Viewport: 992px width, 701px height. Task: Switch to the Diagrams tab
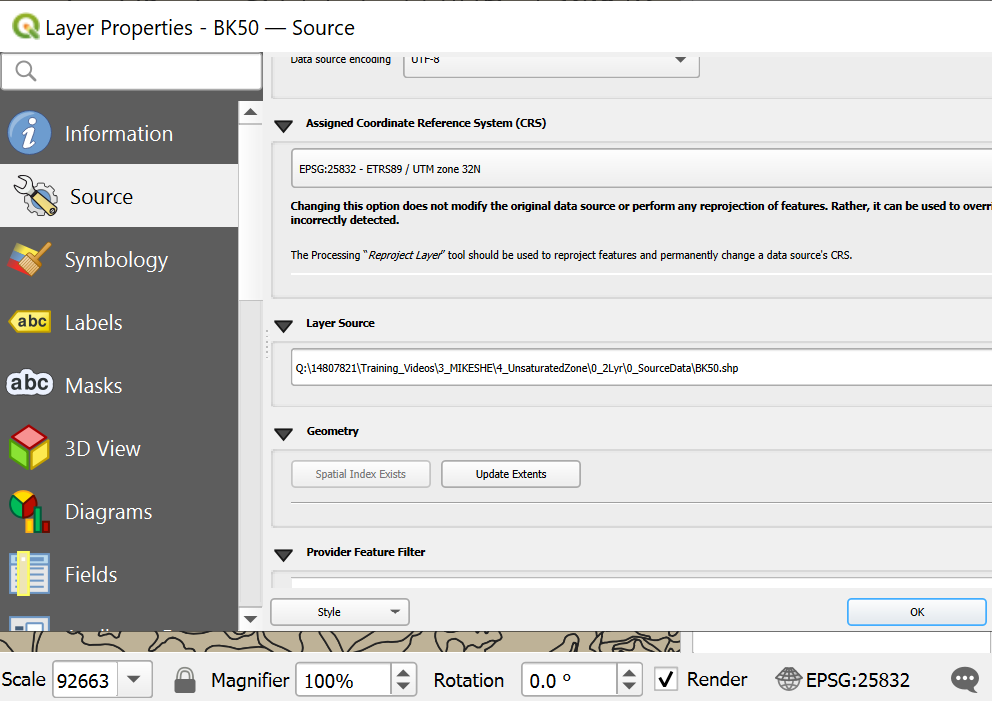click(119, 511)
